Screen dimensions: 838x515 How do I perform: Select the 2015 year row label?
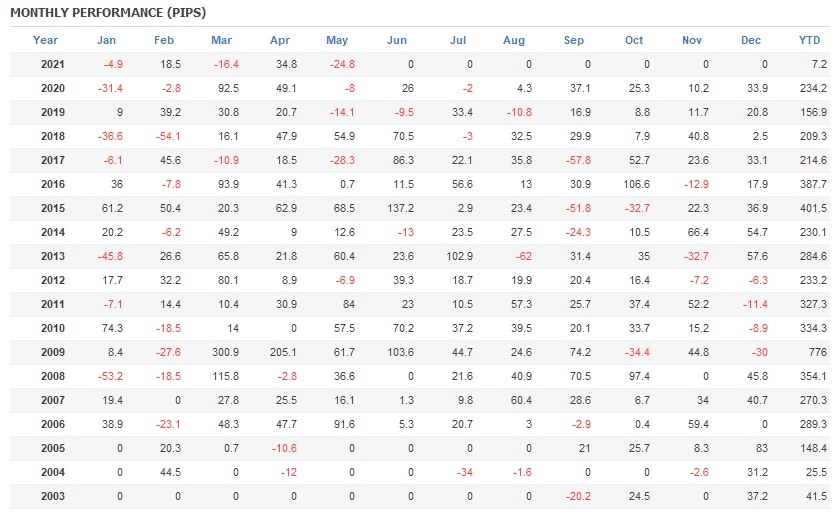pyautogui.click(x=52, y=208)
